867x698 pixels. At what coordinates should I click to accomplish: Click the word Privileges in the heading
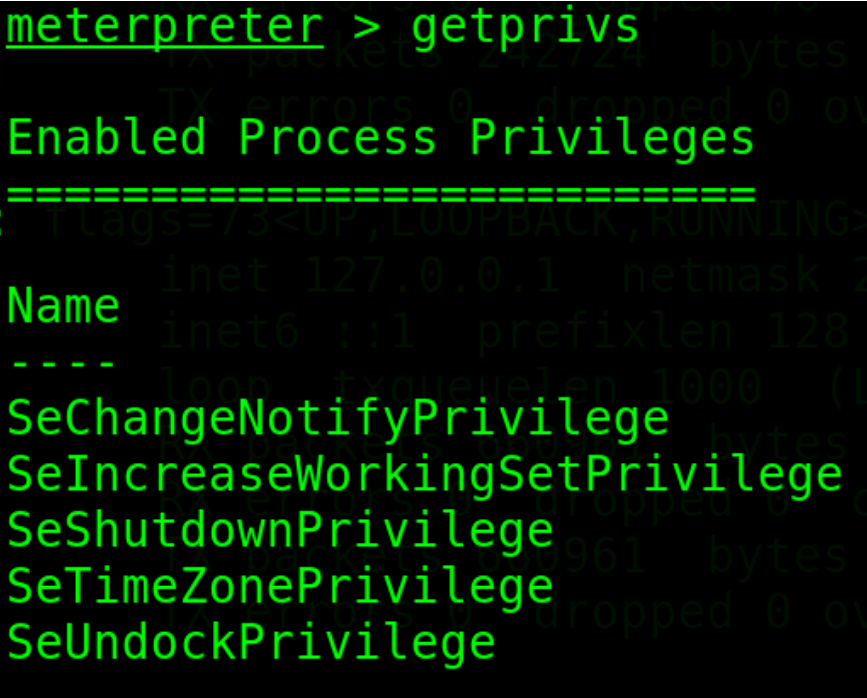pos(612,137)
